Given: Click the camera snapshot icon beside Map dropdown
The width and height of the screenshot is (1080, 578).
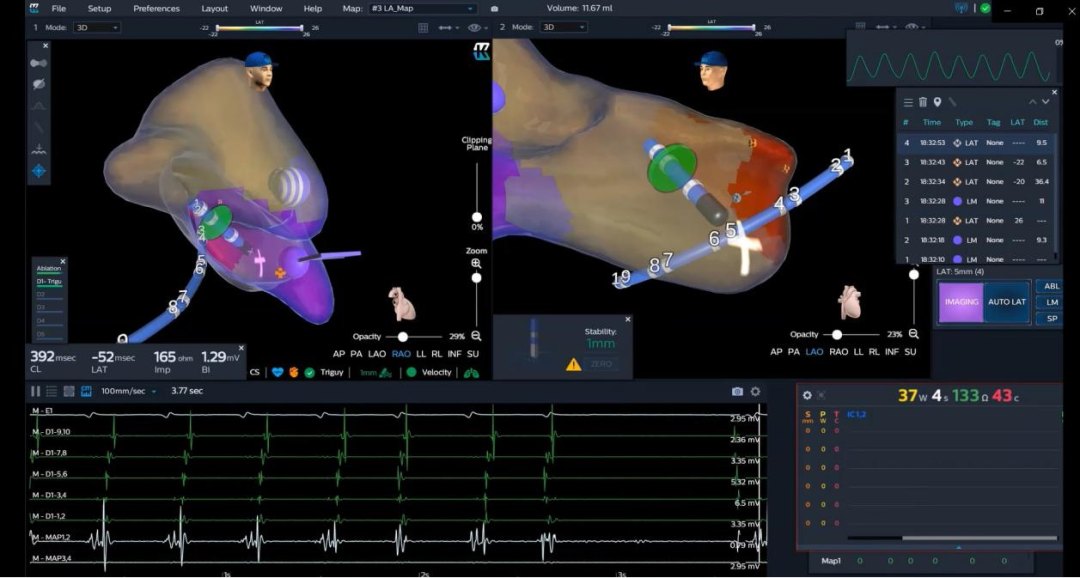Looking at the screenshot, I should 494,9.
